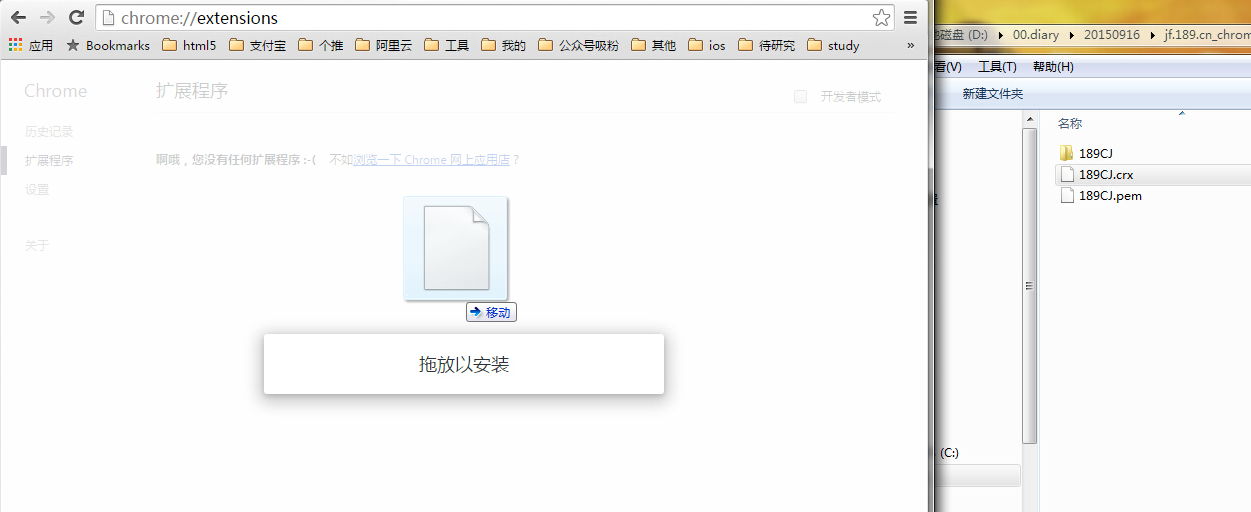The height and width of the screenshot is (512, 1251).
Task: Open the study bookmark folder
Action: point(834,45)
